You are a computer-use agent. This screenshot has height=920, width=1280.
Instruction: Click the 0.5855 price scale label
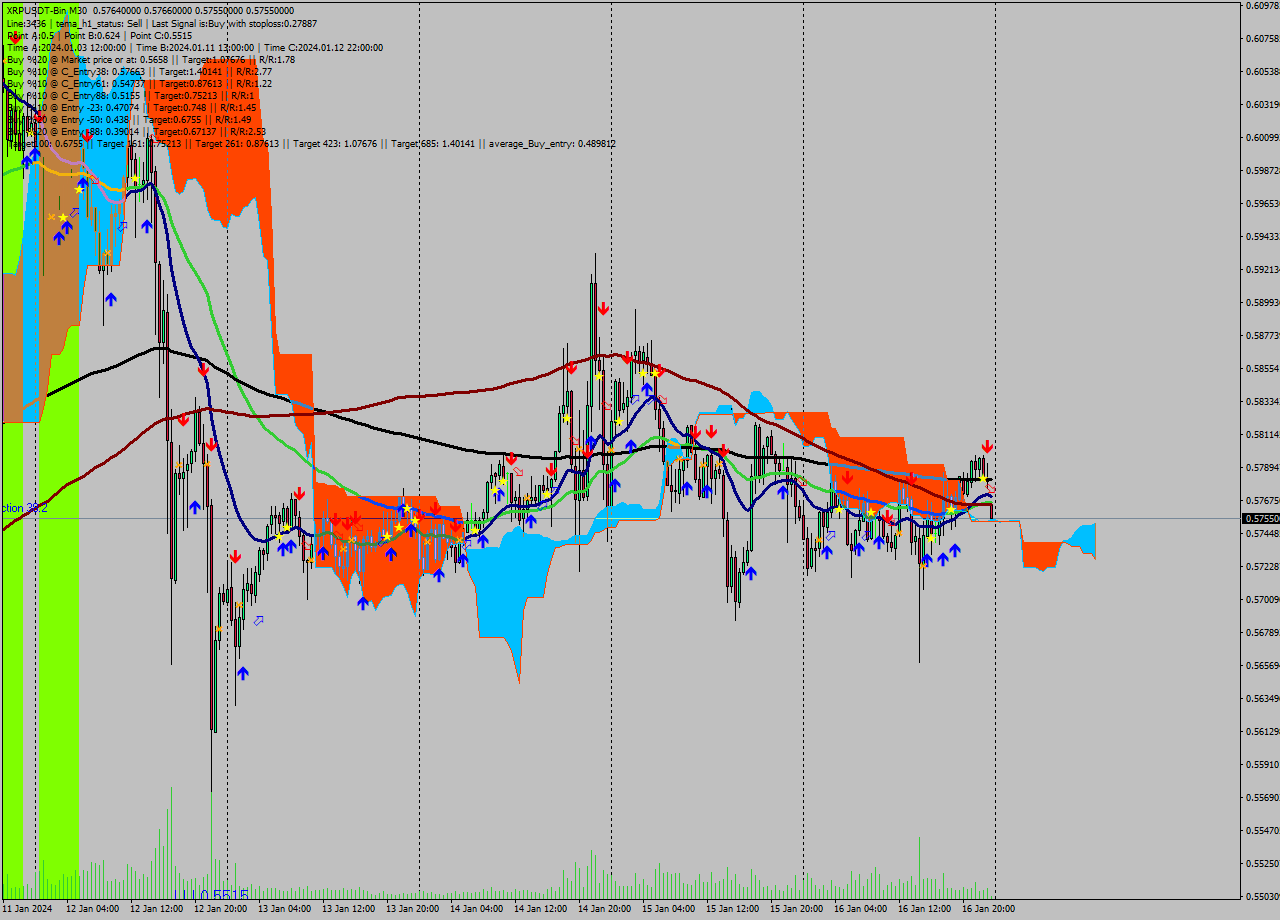(1263, 368)
